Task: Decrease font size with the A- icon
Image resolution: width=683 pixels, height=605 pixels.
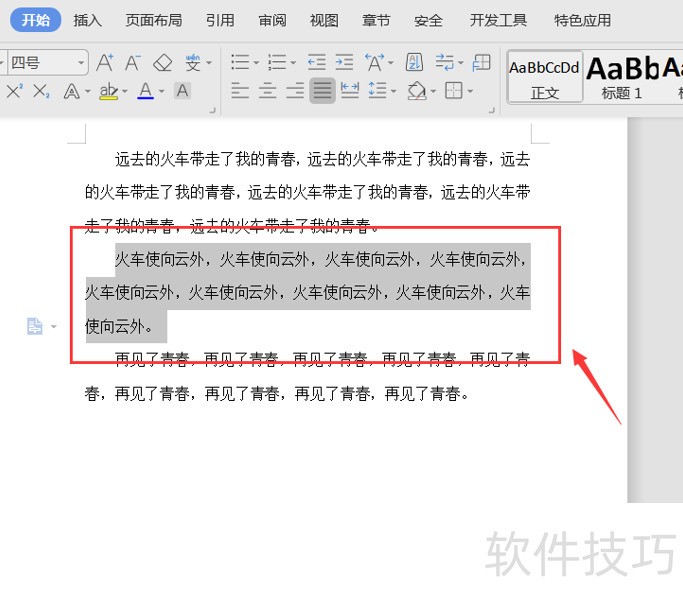Action: pos(133,63)
